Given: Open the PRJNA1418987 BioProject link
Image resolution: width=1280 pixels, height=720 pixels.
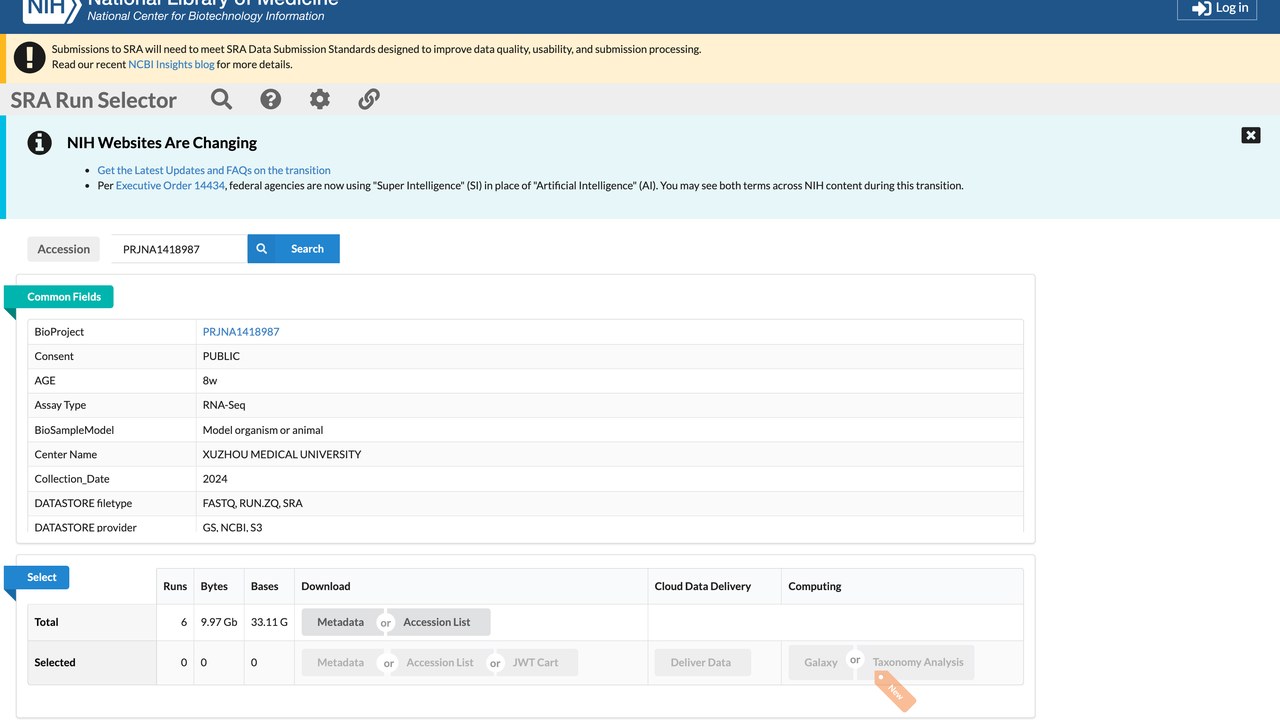Looking at the screenshot, I should coord(241,332).
